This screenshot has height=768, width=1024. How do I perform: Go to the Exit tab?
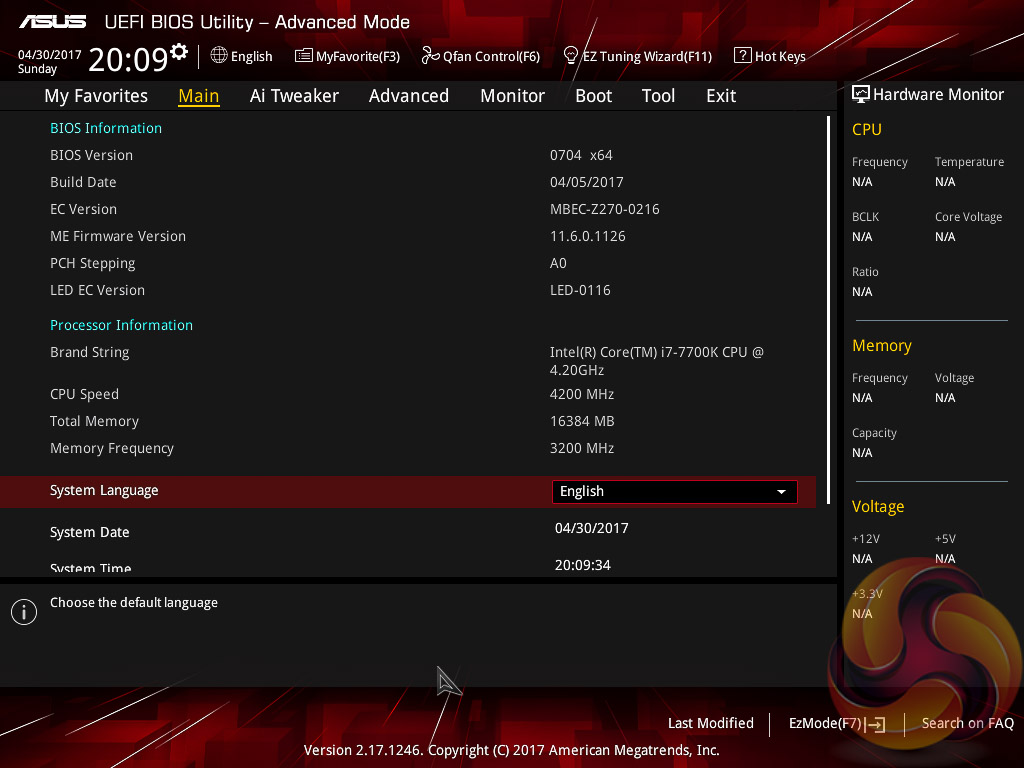coord(721,96)
